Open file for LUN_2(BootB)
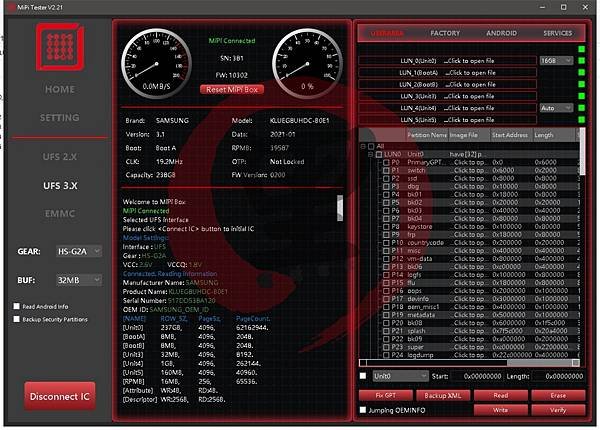The height and width of the screenshot is (430, 600). [447, 85]
